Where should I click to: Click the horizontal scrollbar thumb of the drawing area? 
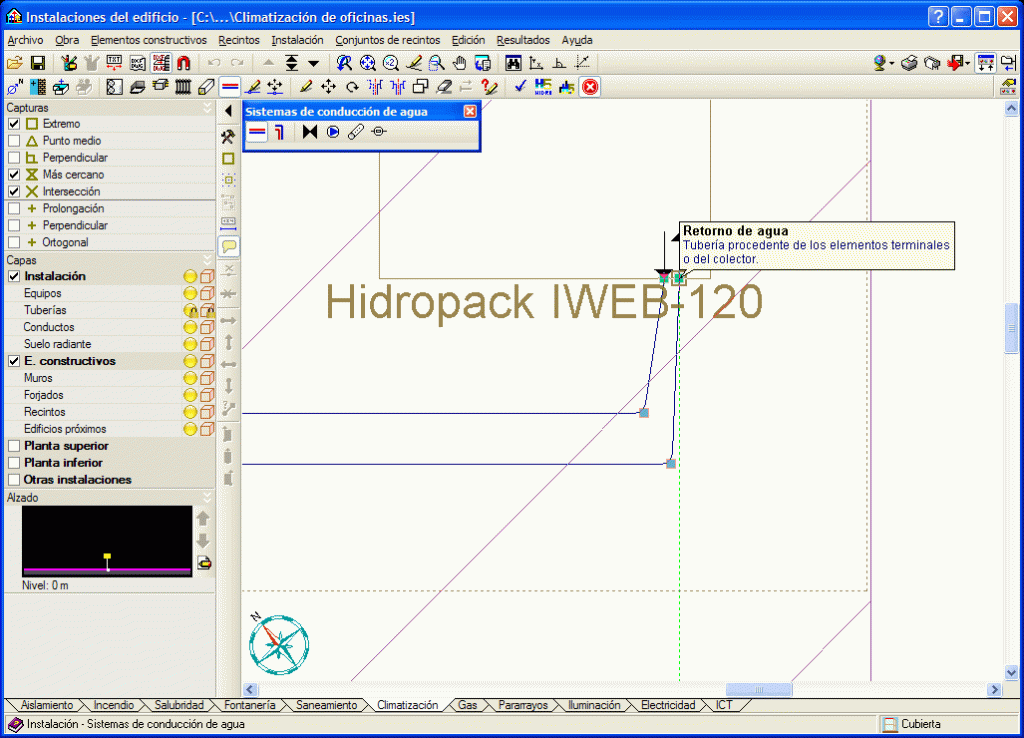click(759, 690)
